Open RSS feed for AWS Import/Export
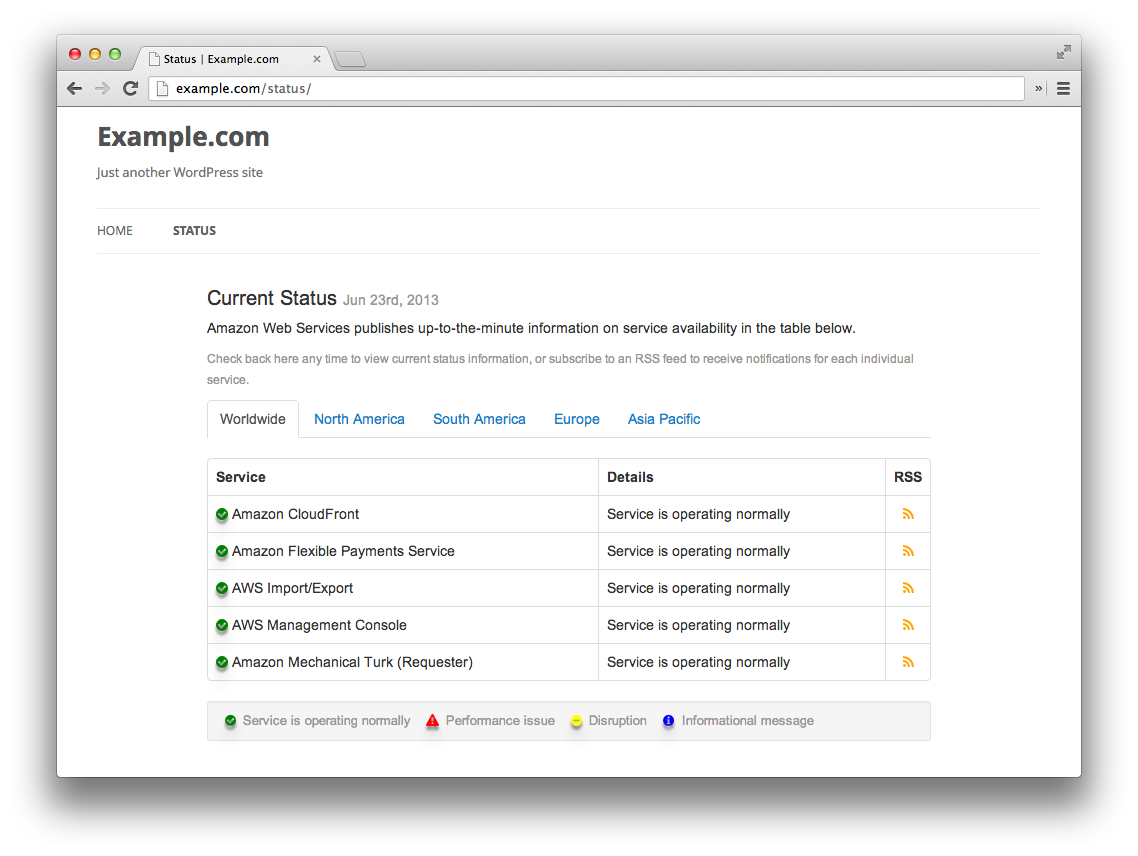Image resolution: width=1138 pixels, height=856 pixels. click(x=907, y=588)
